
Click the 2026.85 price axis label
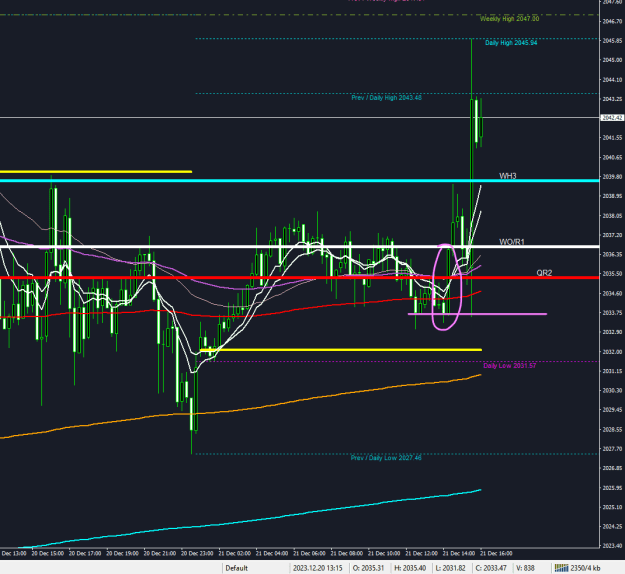[x=612, y=468]
